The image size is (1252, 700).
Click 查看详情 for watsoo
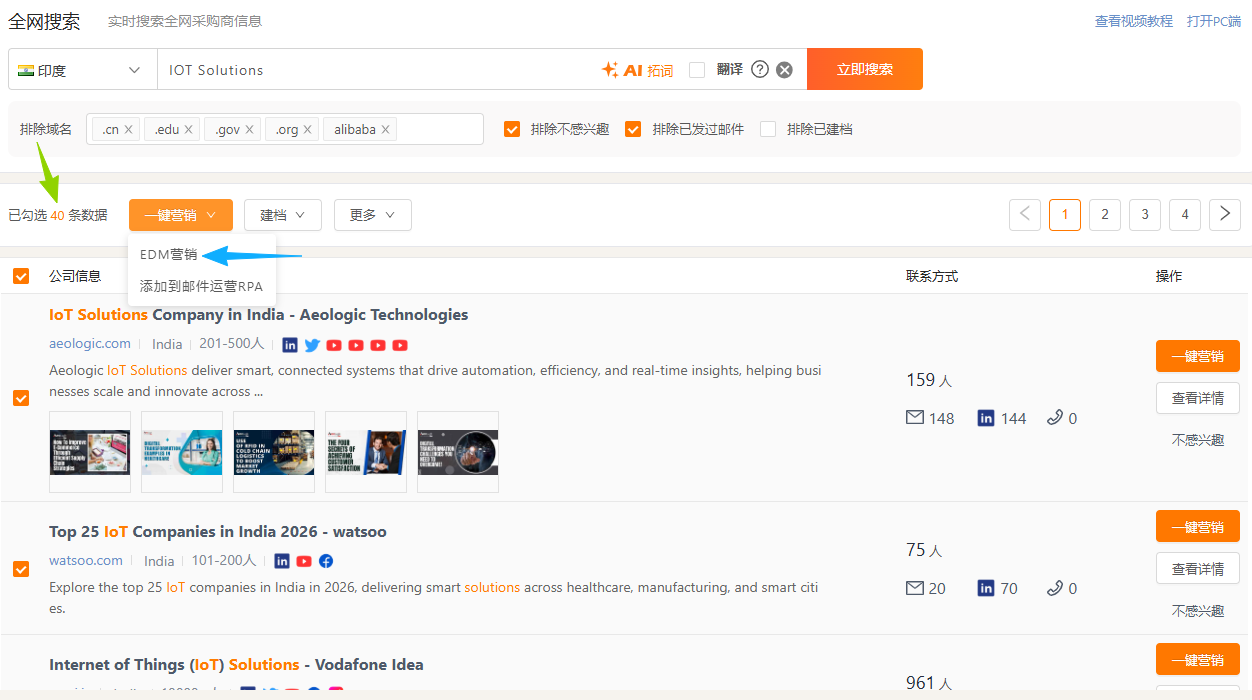point(1198,569)
